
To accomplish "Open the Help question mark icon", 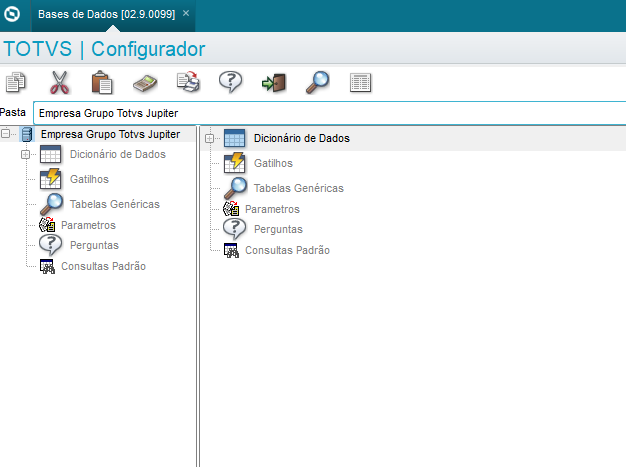I will click(x=230, y=82).
